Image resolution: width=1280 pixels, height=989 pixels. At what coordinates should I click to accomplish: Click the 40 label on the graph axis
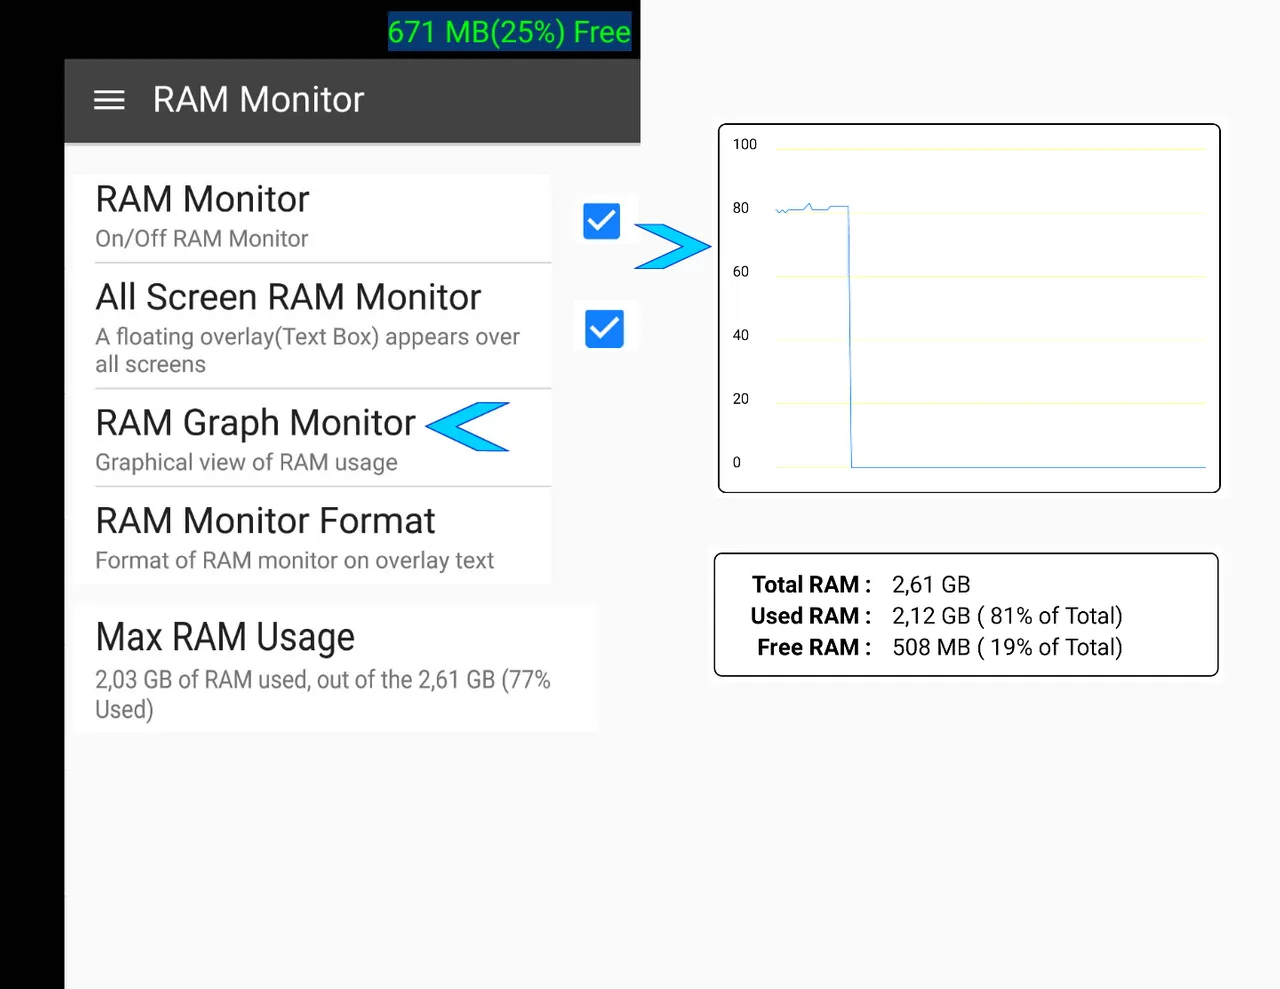741,335
